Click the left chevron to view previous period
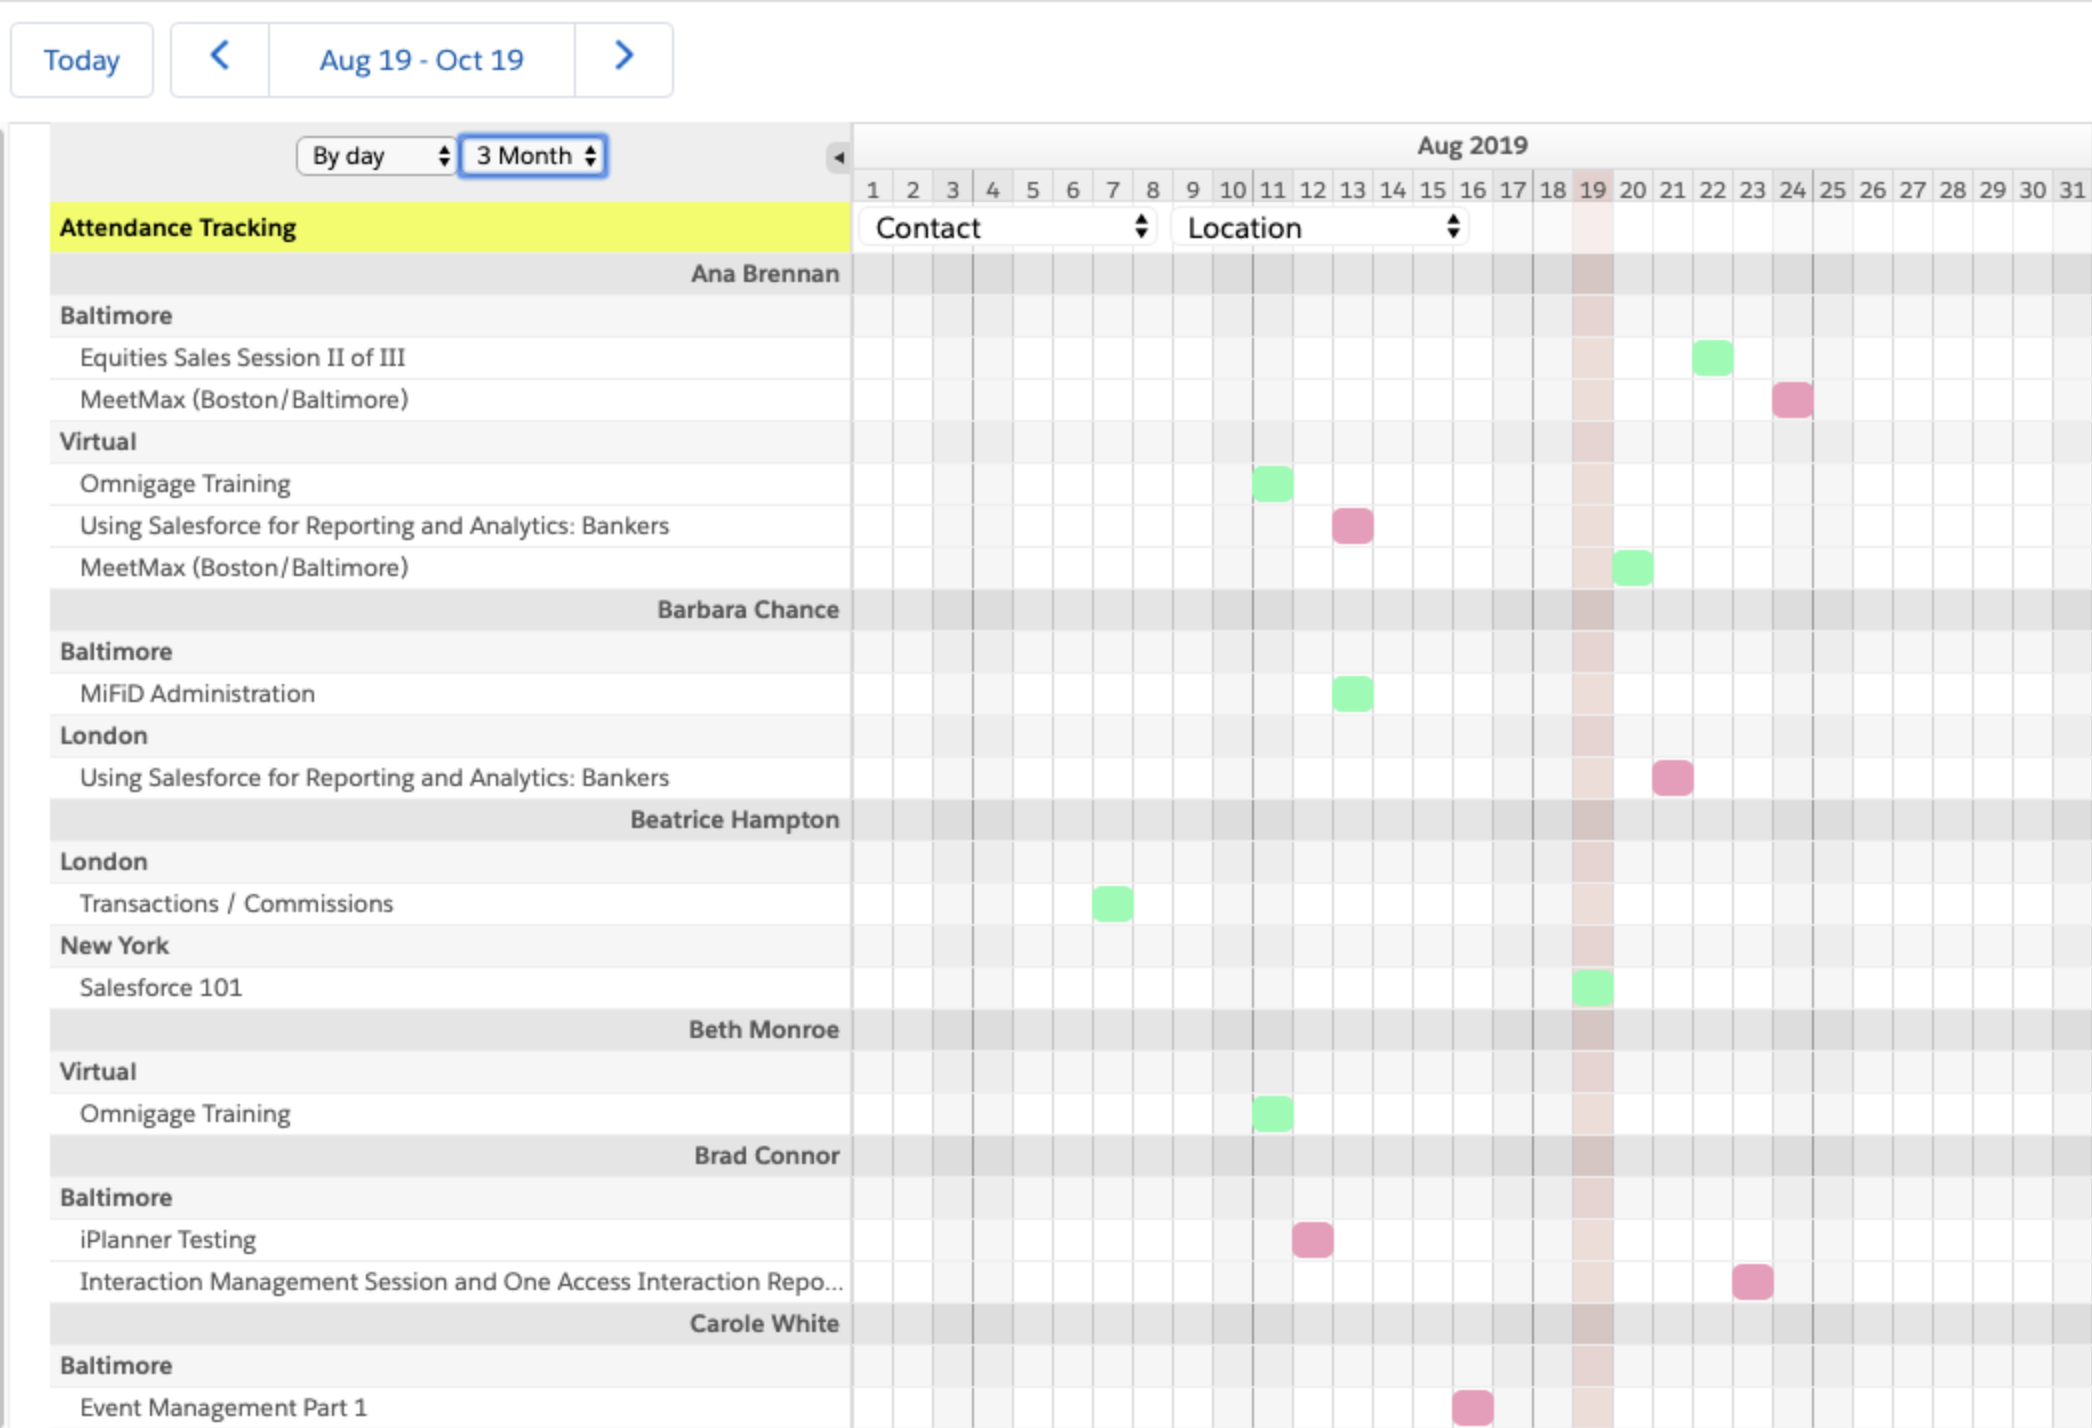The height and width of the screenshot is (1428, 2092). (220, 59)
